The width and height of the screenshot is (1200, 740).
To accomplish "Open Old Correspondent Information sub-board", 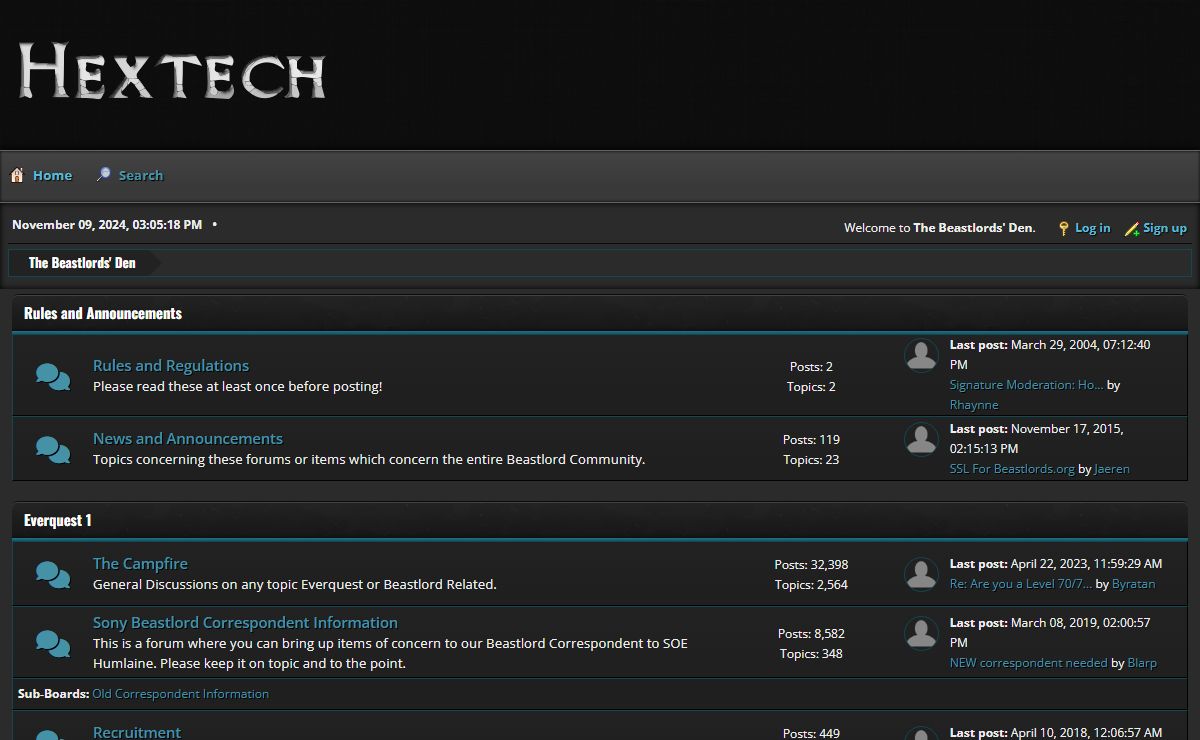I will [180, 694].
